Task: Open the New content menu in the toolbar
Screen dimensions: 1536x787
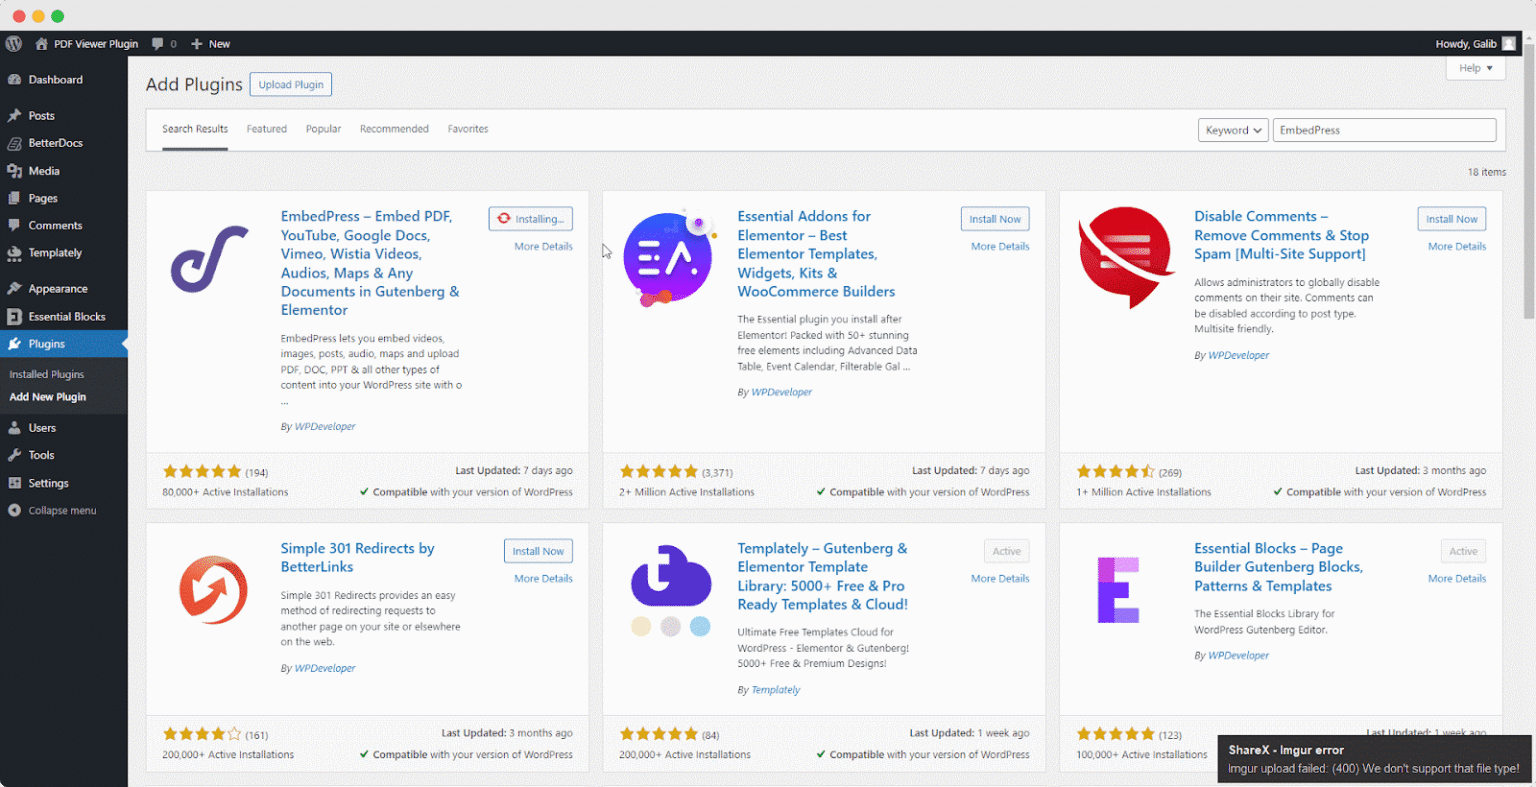Action: [x=210, y=43]
